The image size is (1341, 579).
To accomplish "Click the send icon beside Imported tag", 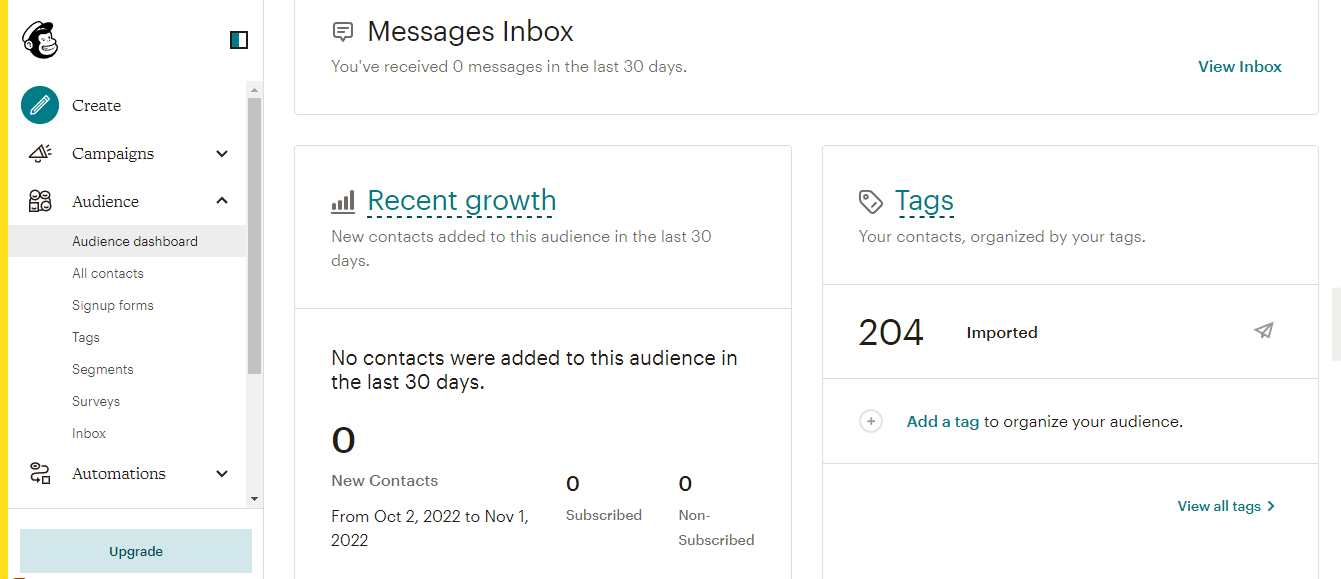I will 1264,331.
